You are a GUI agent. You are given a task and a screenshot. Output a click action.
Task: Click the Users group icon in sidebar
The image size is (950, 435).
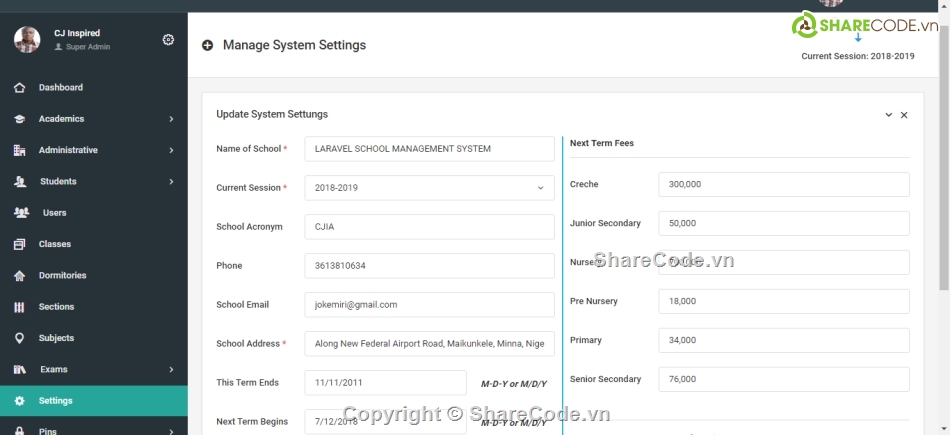21,213
